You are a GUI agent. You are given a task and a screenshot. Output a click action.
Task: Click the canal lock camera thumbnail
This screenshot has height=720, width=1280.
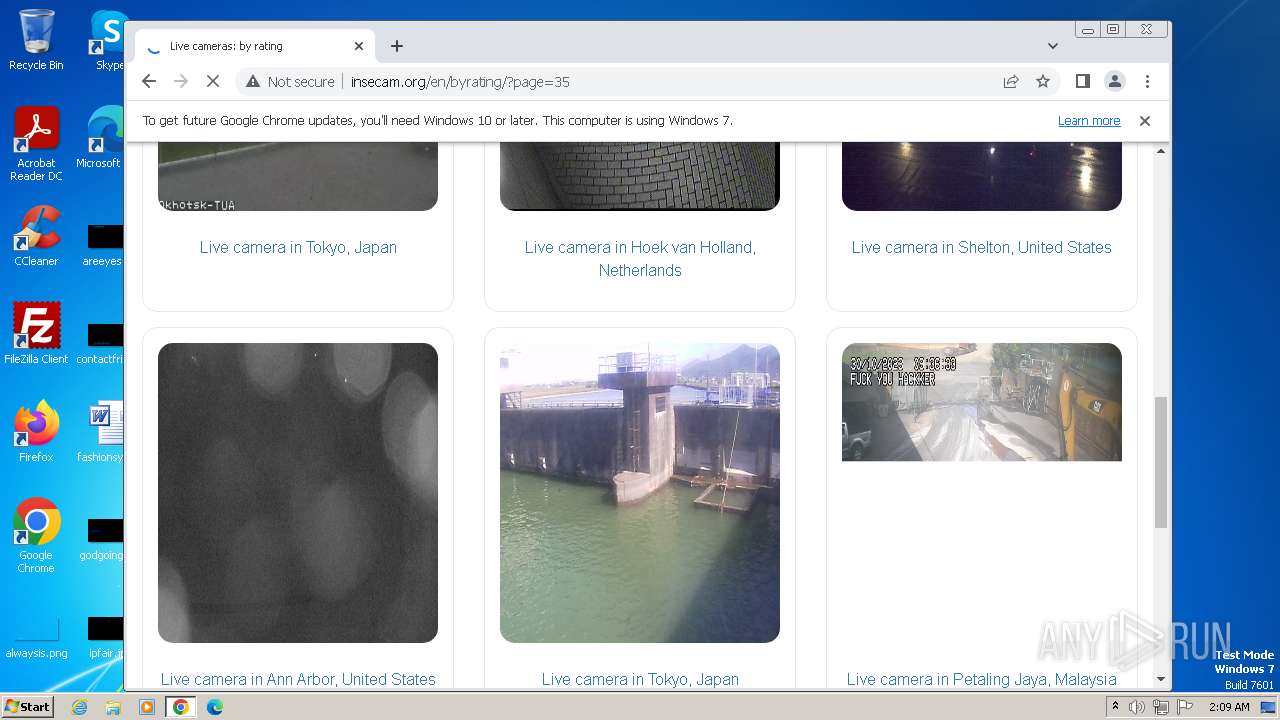pyautogui.click(x=640, y=493)
